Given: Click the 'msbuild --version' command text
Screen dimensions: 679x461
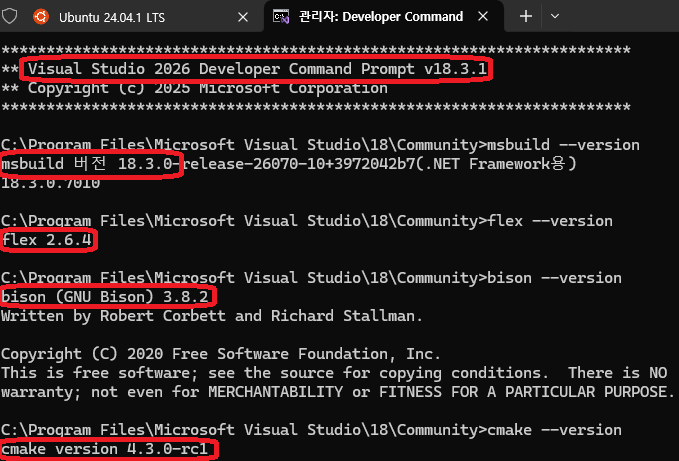Looking at the screenshot, I should (563, 145).
